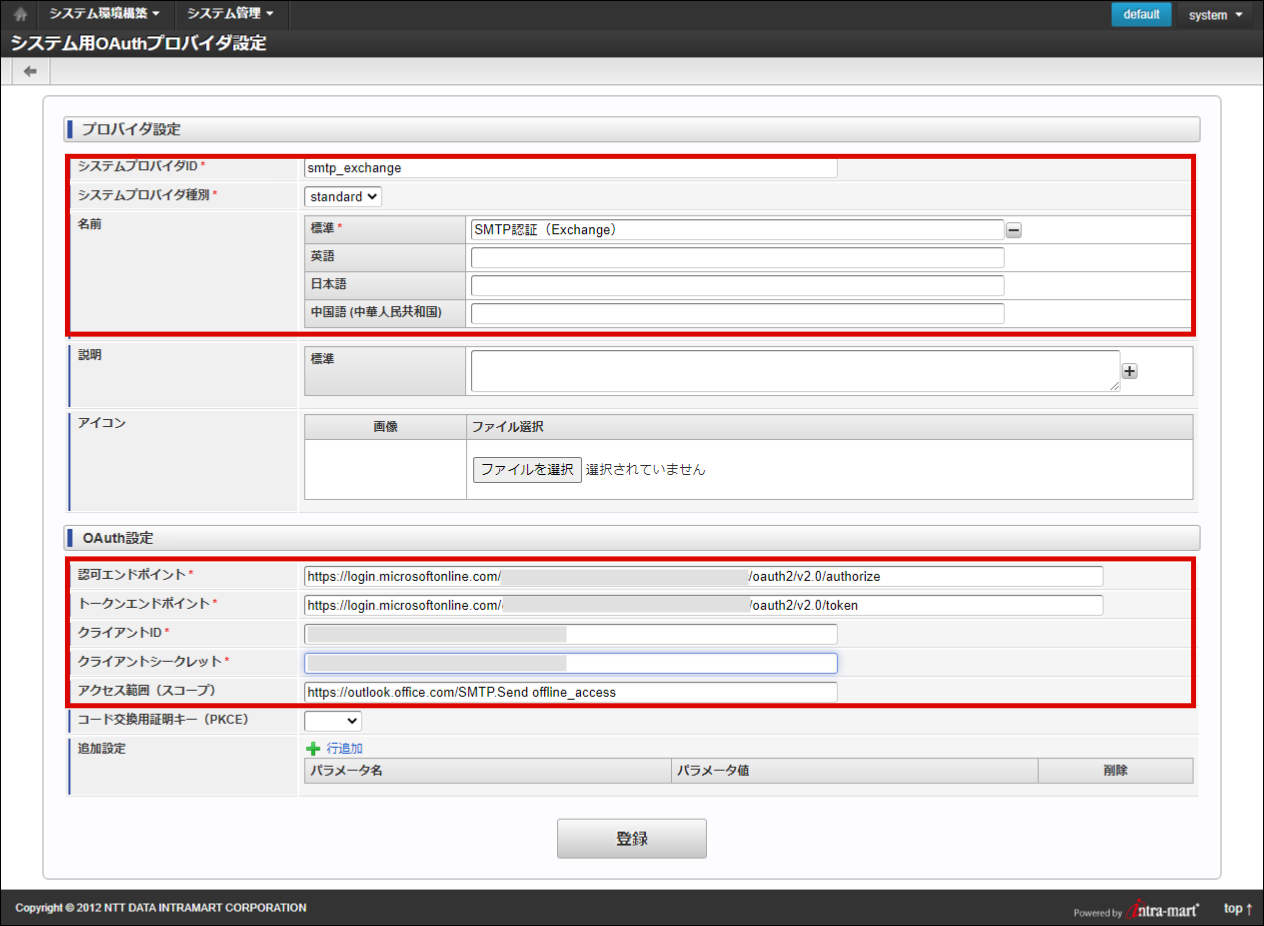Click the システムプロバイダID input field
The width and height of the screenshot is (1264, 926).
570,168
